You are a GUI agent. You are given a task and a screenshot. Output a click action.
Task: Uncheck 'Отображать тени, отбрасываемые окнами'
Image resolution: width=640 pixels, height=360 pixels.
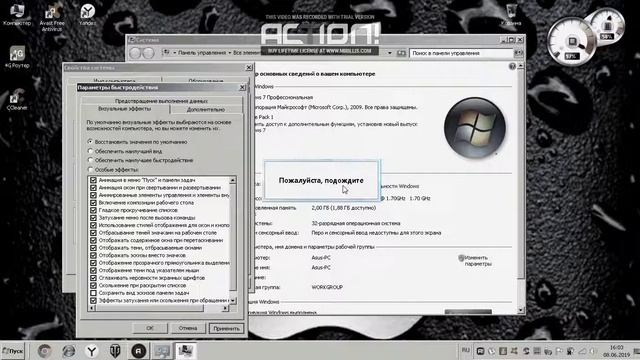pyautogui.click(x=93, y=248)
